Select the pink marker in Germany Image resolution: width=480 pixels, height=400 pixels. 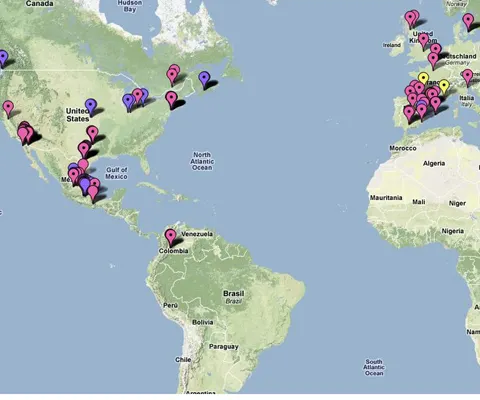point(433,60)
